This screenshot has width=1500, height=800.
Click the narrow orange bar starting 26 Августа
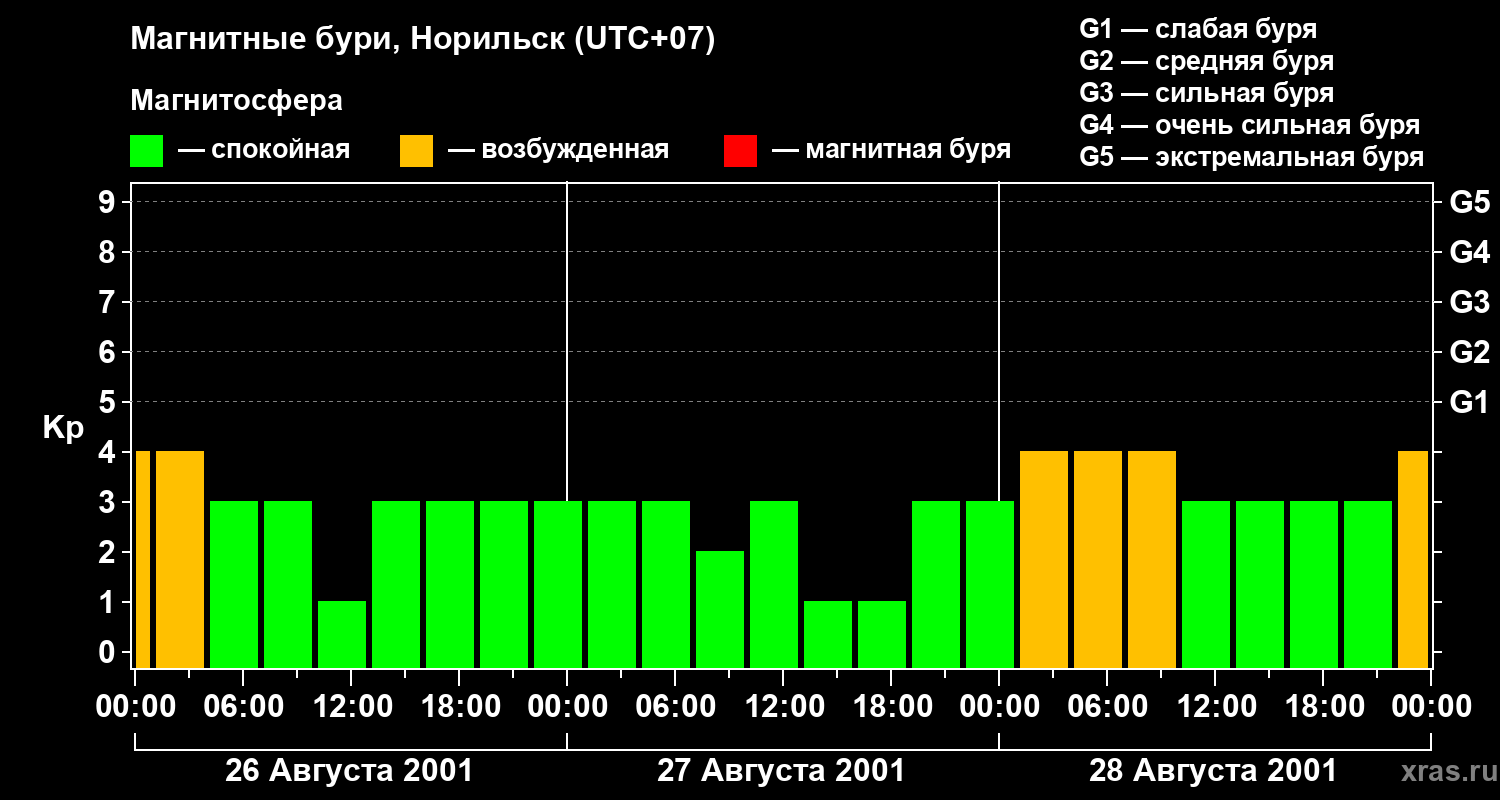[142, 559]
